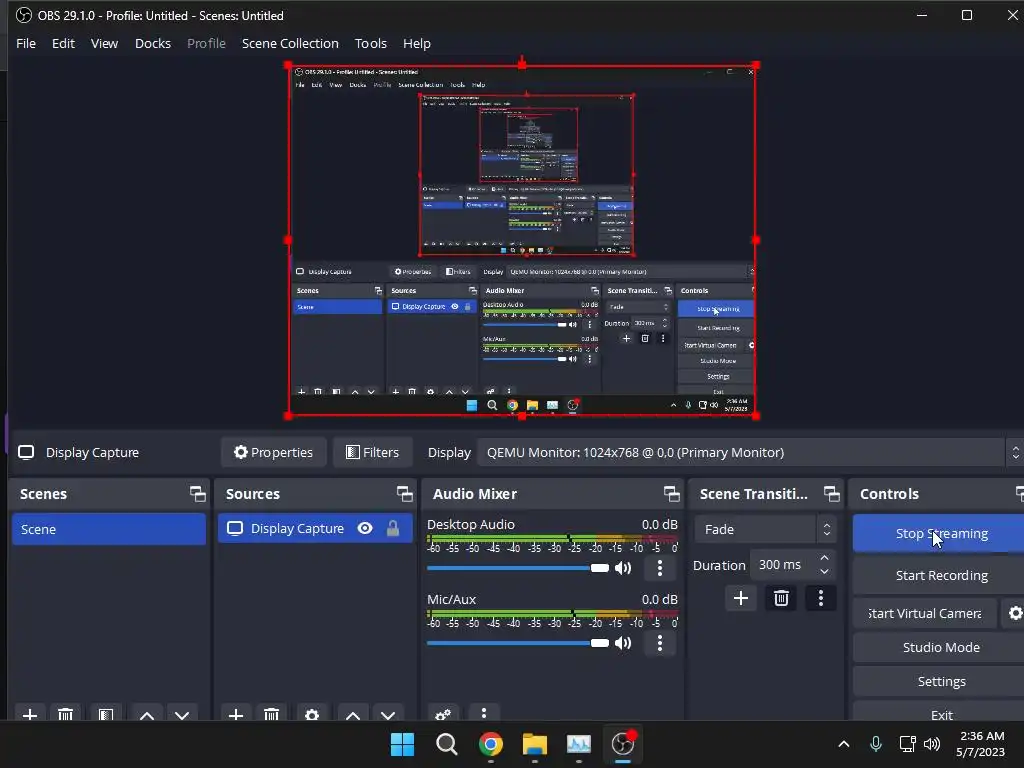Add a new scene transition
The width and height of the screenshot is (1024, 768).
click(x=741, y=598)
